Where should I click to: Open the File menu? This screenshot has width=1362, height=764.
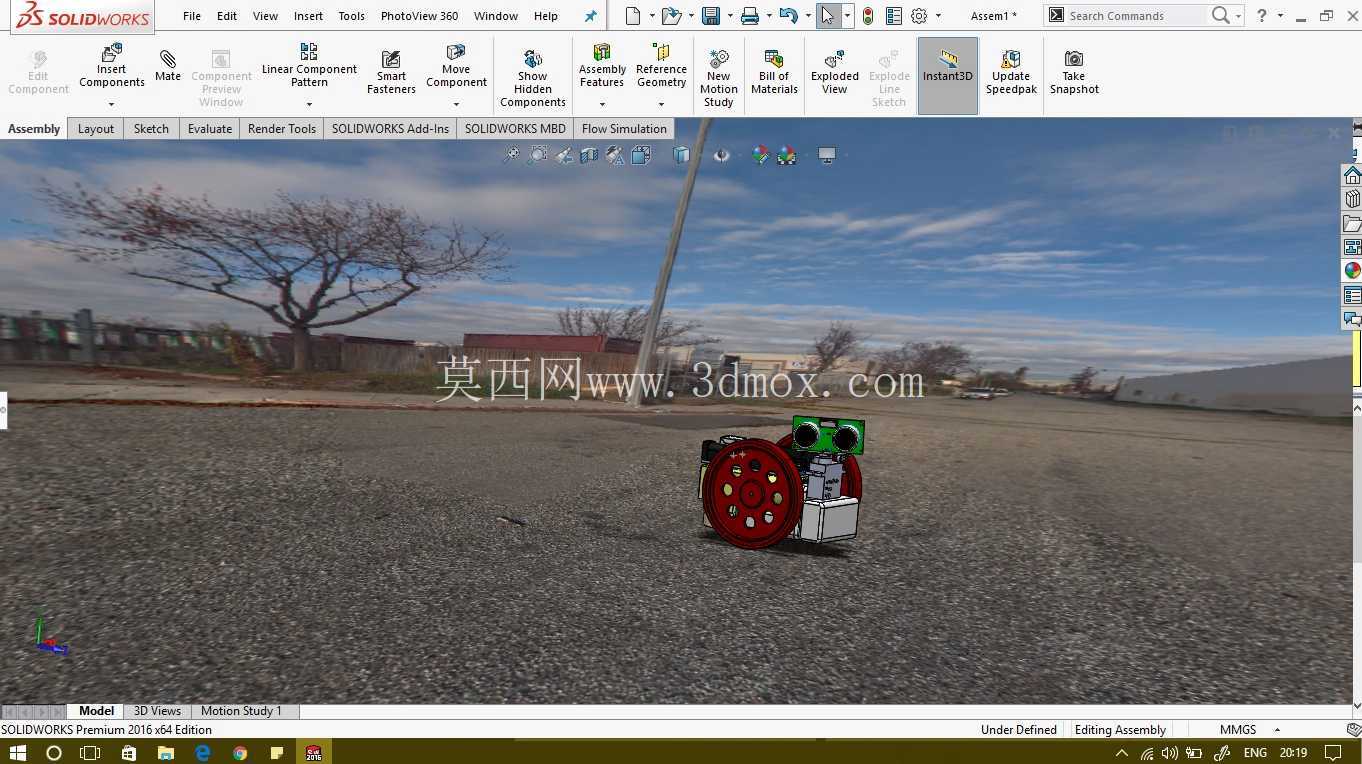[x=192, y=16]
